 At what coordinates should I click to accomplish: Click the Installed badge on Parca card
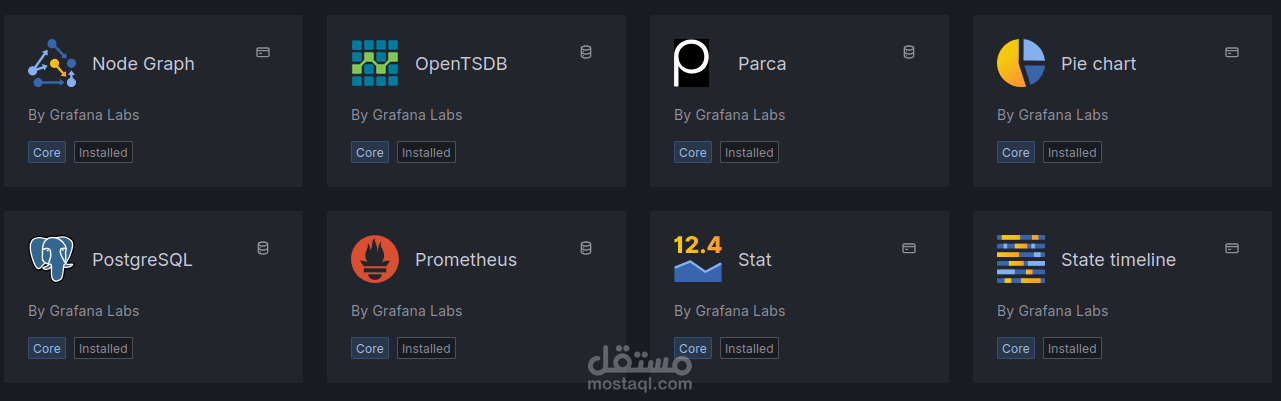click(x=749, y=153)
